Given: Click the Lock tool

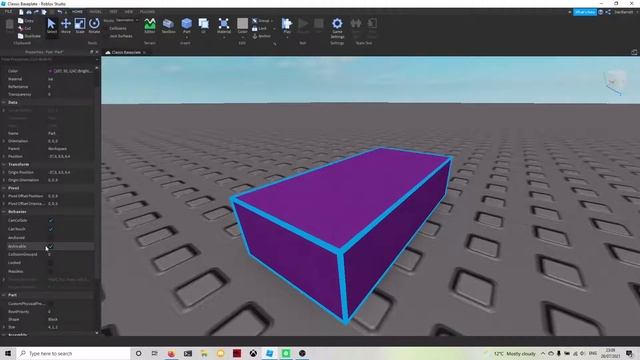Looking at the screenshot, I should (260, 28).
